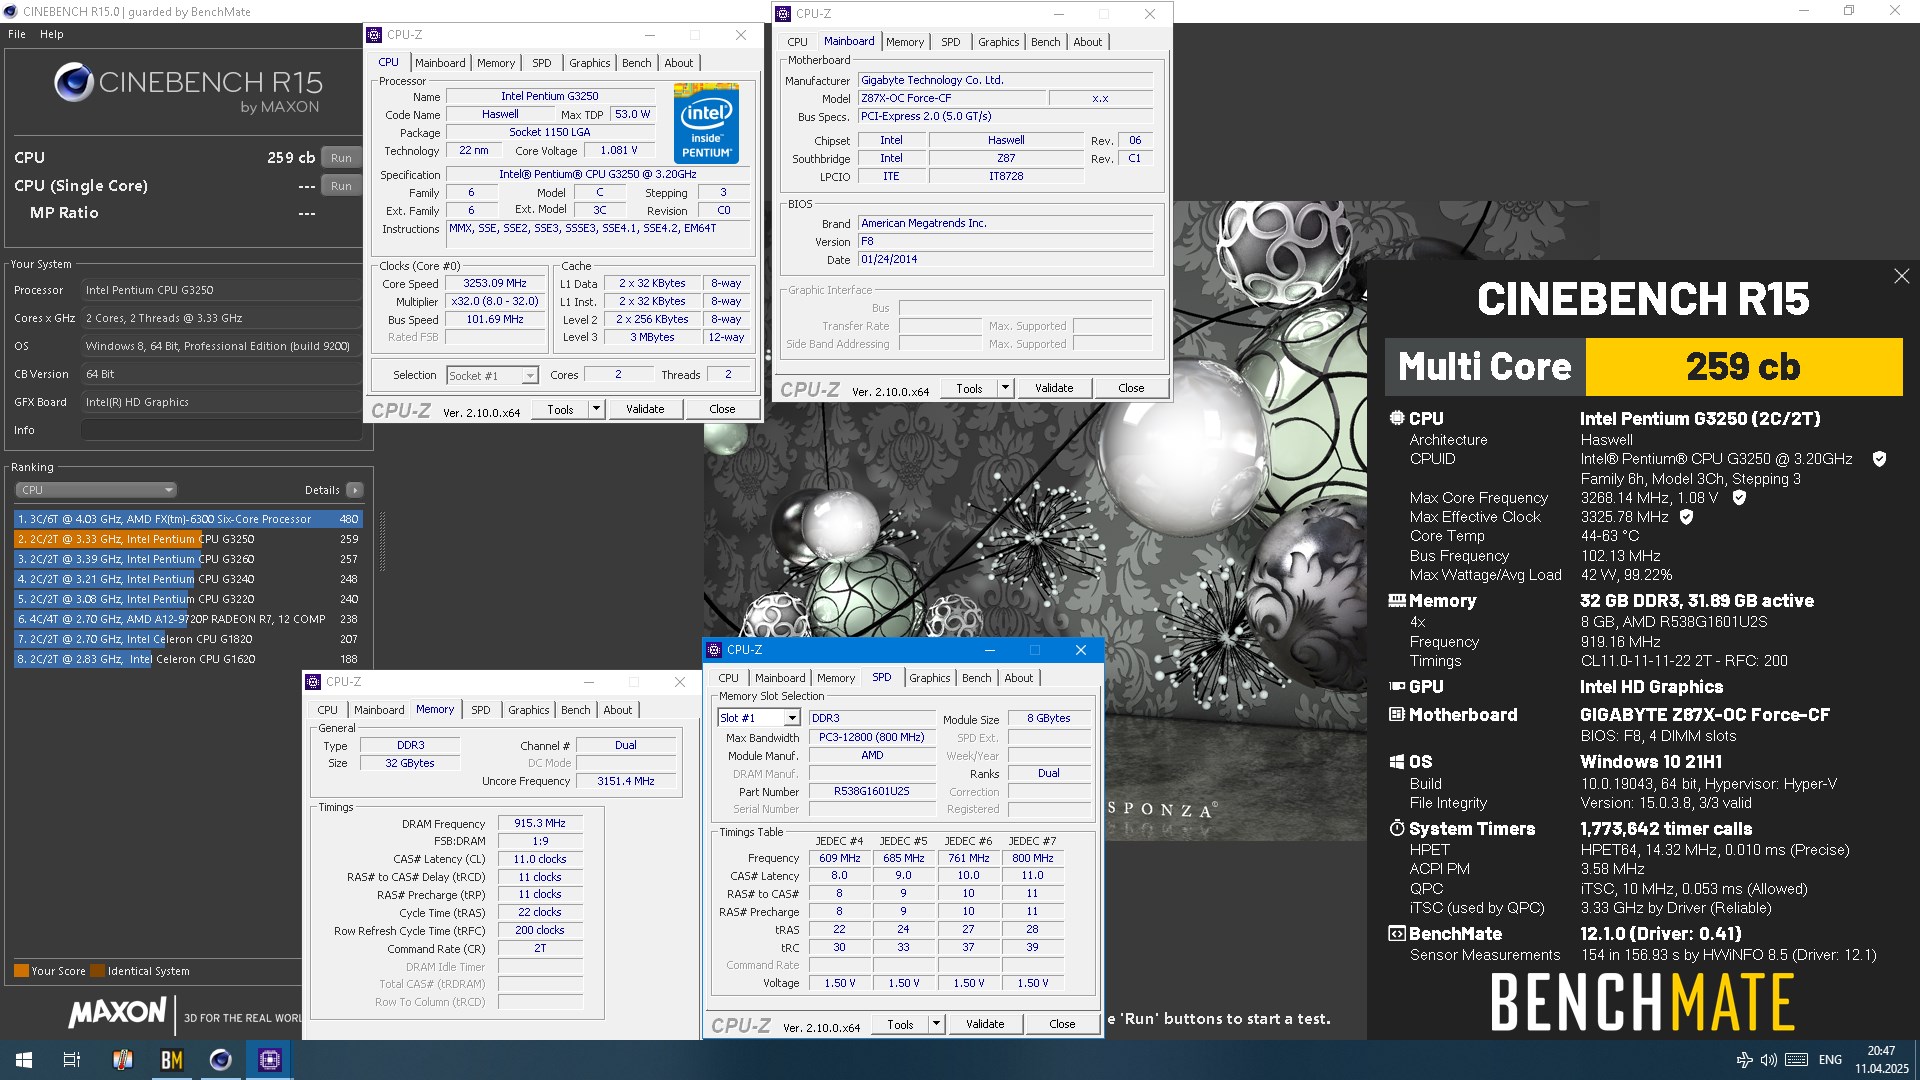Select ranking entry AMD A12-9720P
1920x1080 pixels.
pos(188,619)
